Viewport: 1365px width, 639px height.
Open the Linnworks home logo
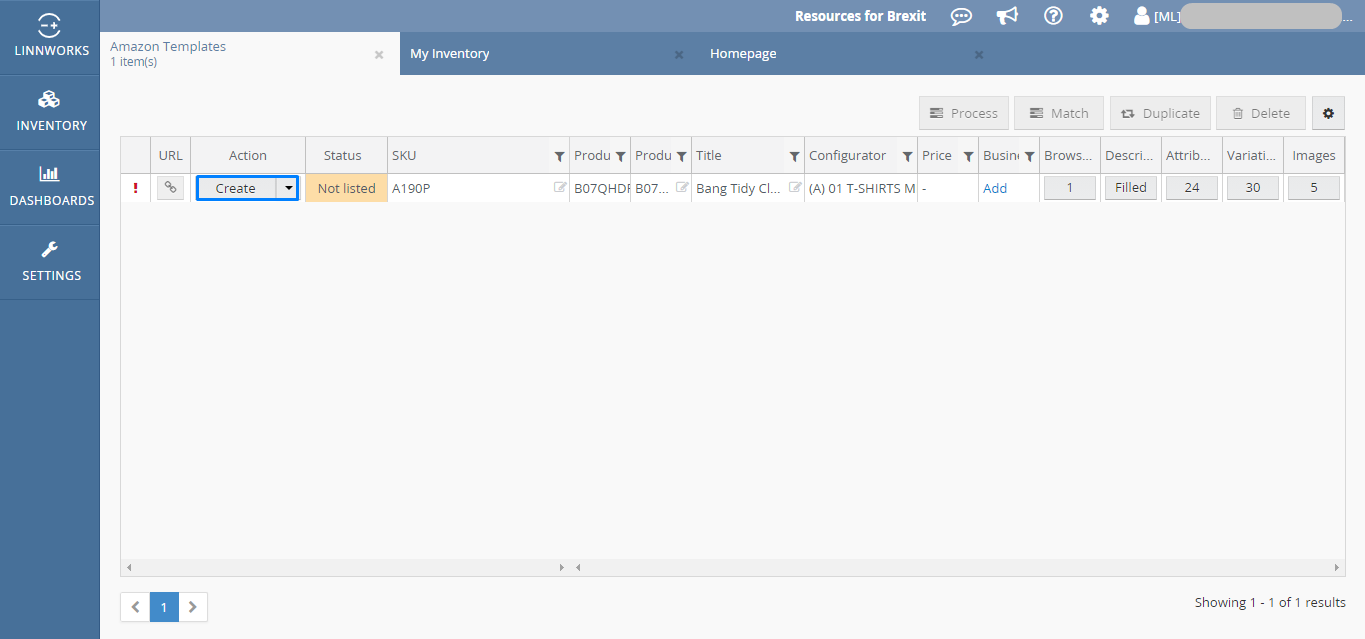click(x=50, y=37)
